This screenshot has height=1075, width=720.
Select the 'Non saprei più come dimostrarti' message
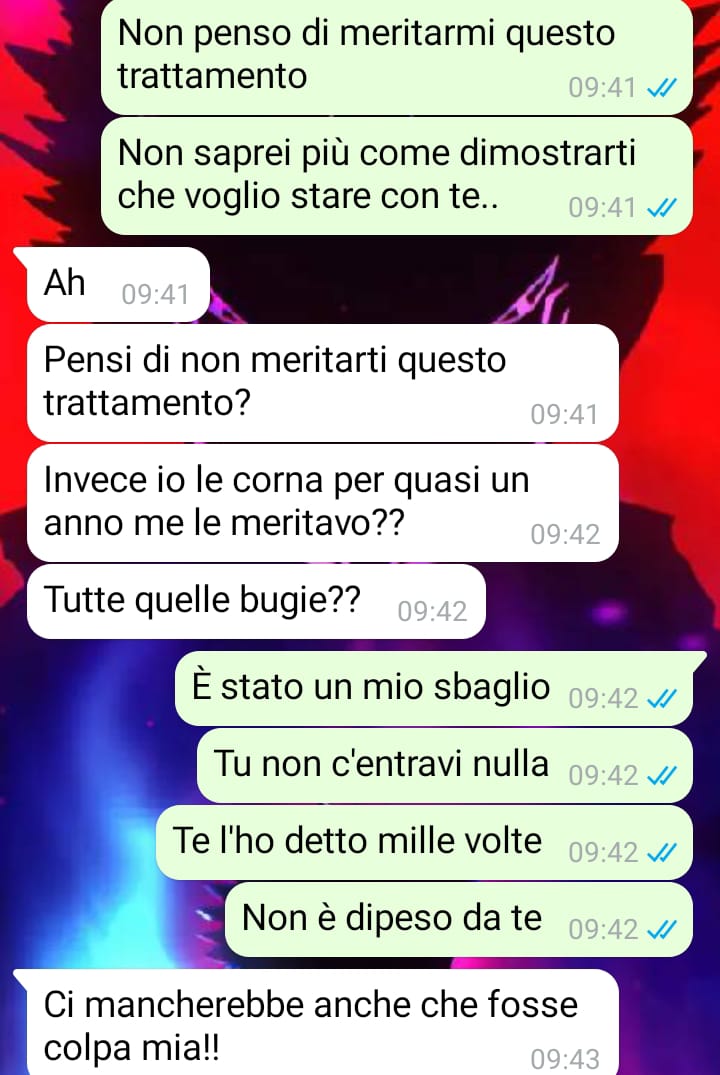click(x=397, y=176)
